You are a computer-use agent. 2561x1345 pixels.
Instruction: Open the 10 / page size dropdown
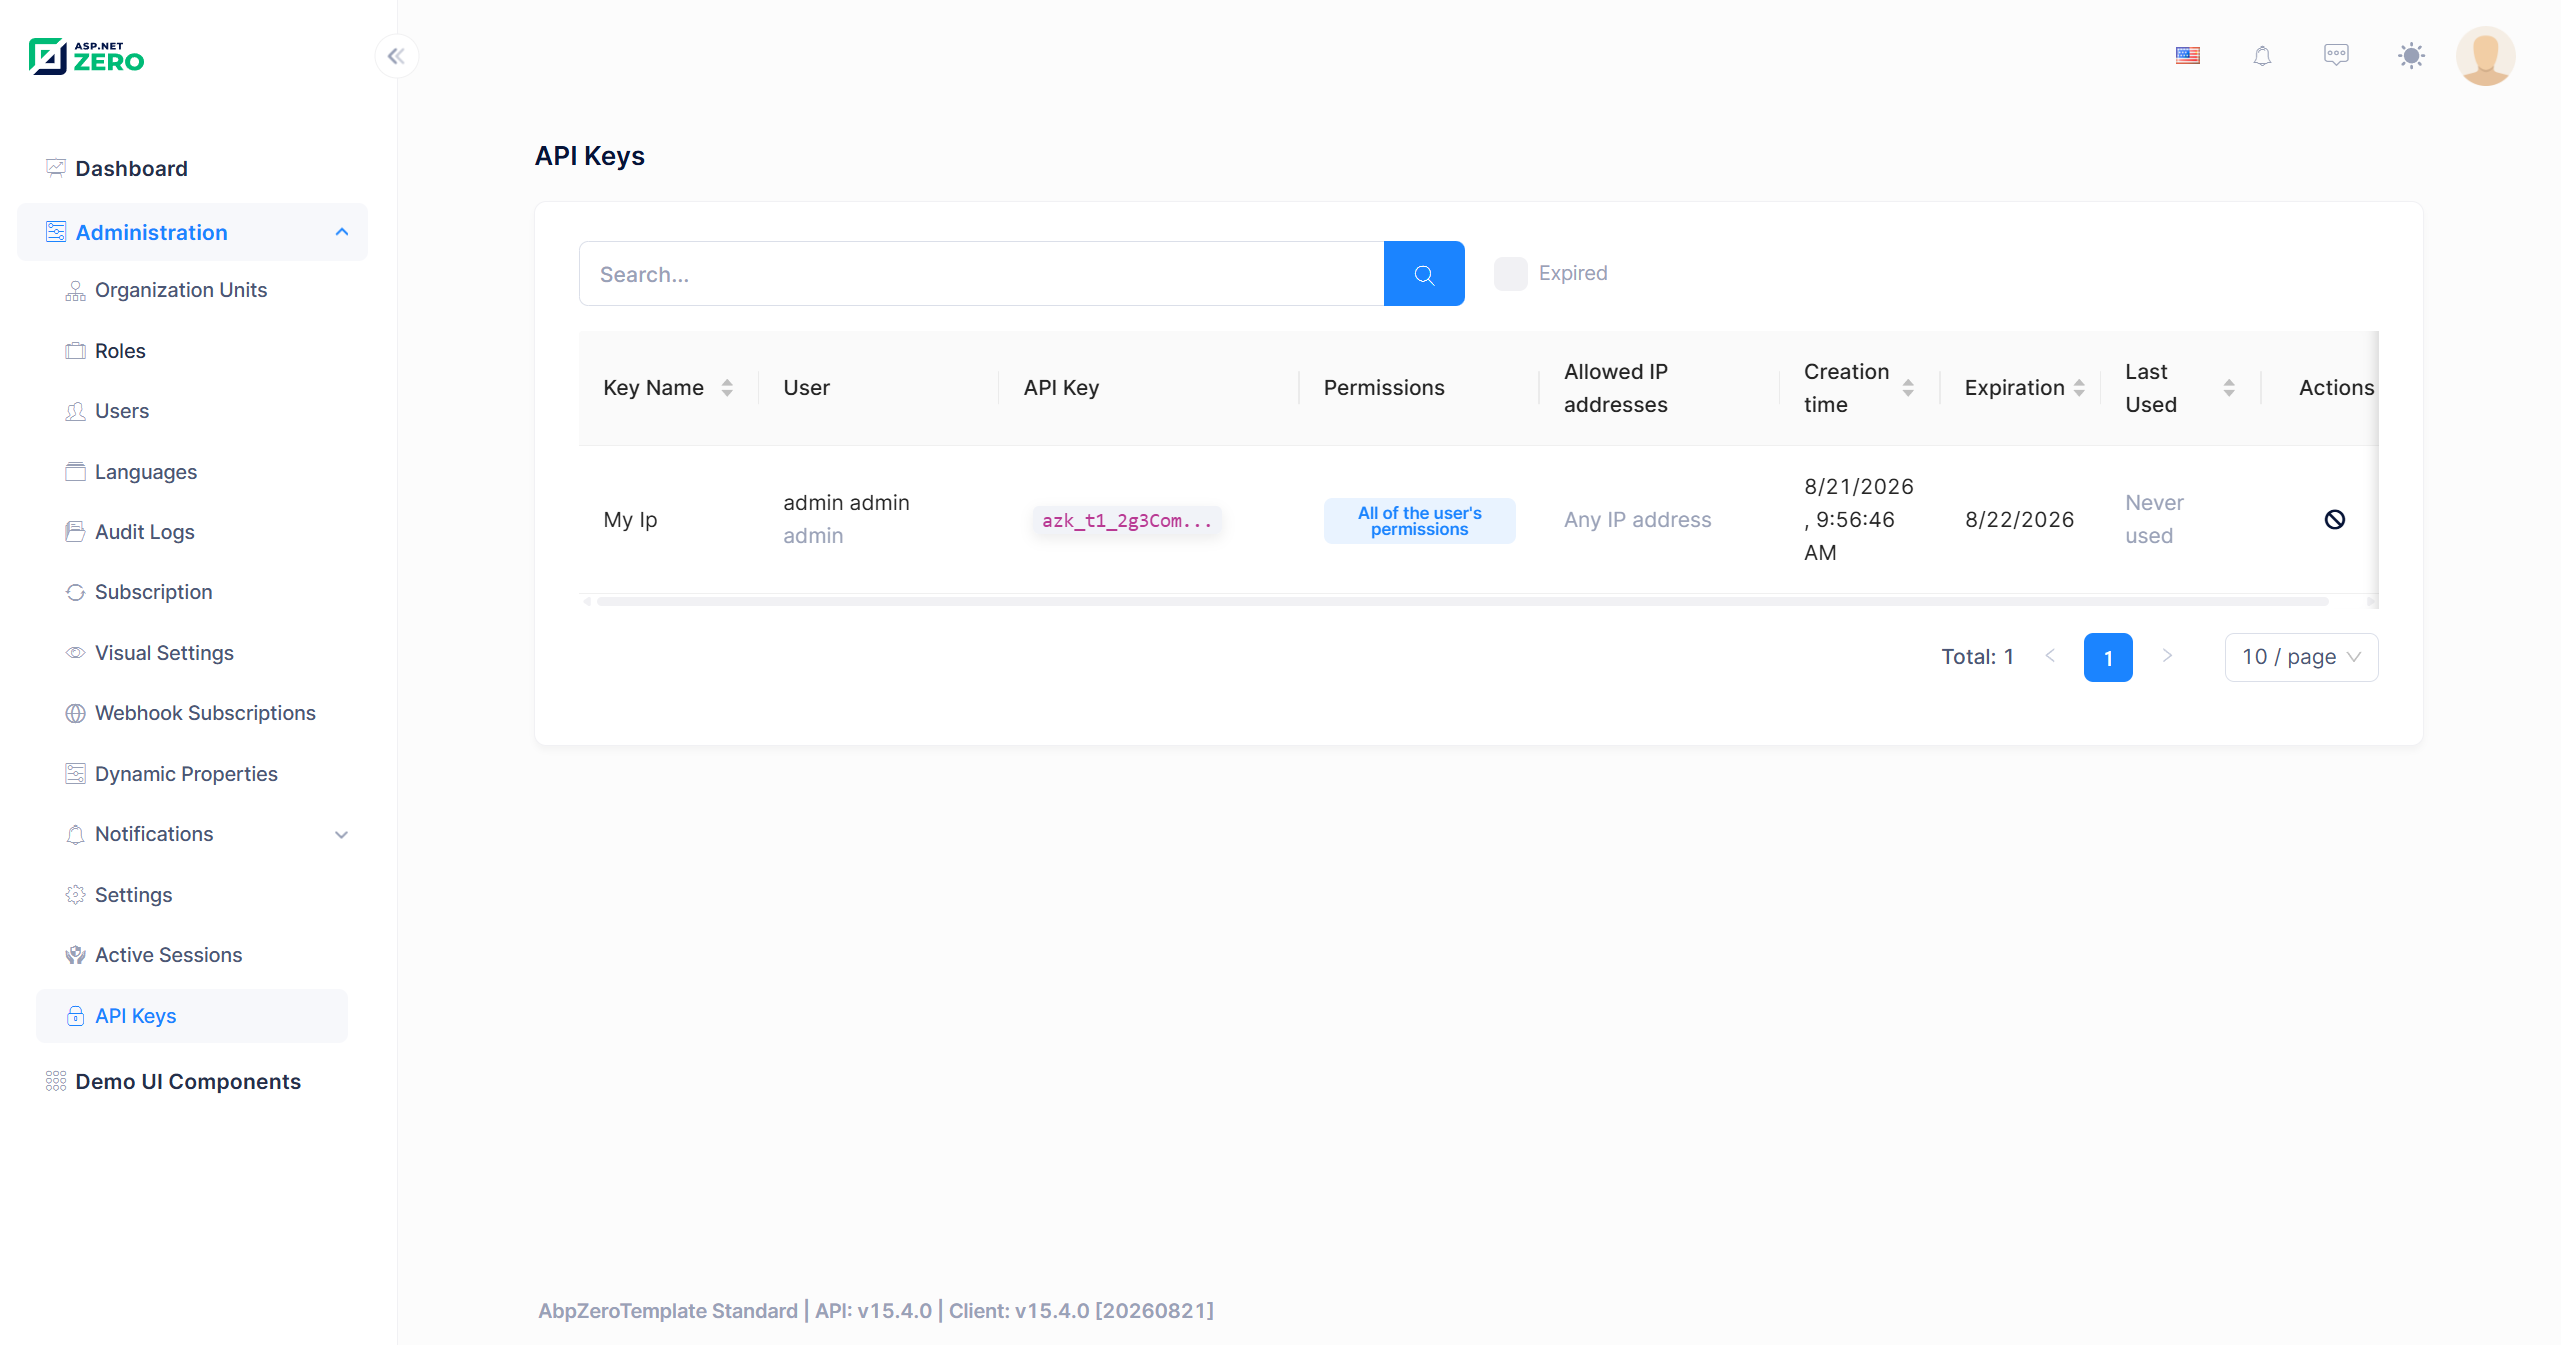2301,657
